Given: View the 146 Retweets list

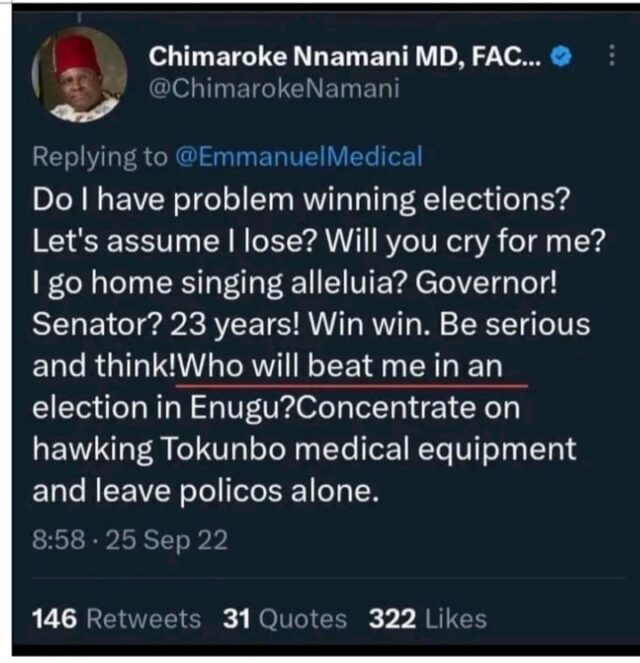Looking at the screenshot, I should pos(116,619).
